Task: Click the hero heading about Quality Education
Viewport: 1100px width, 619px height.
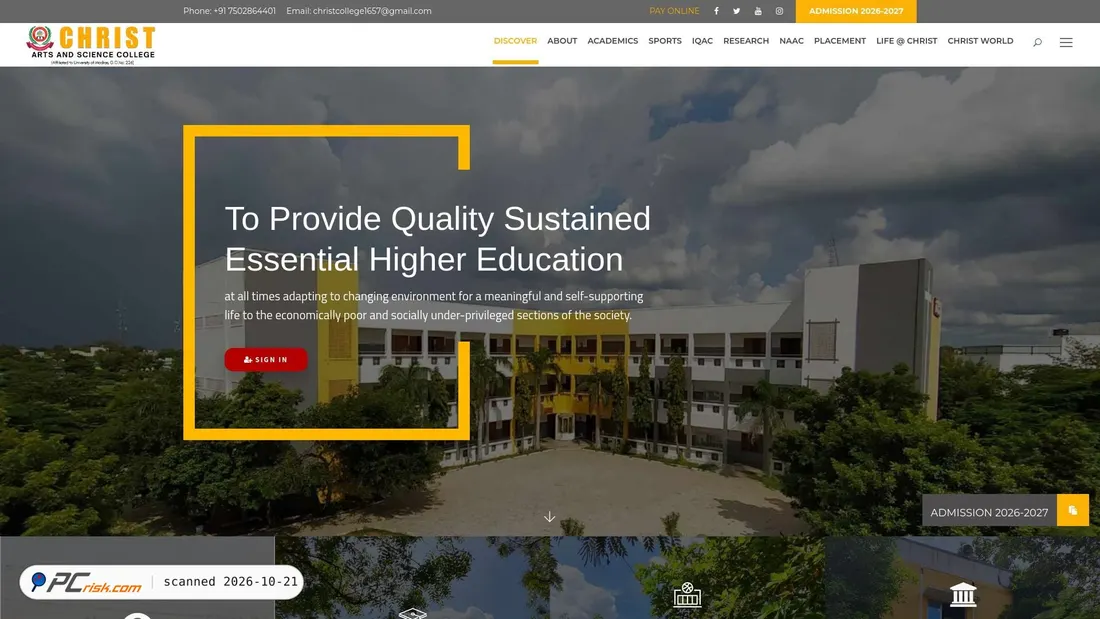Action: pyautogui.click(x=438, y=239)
